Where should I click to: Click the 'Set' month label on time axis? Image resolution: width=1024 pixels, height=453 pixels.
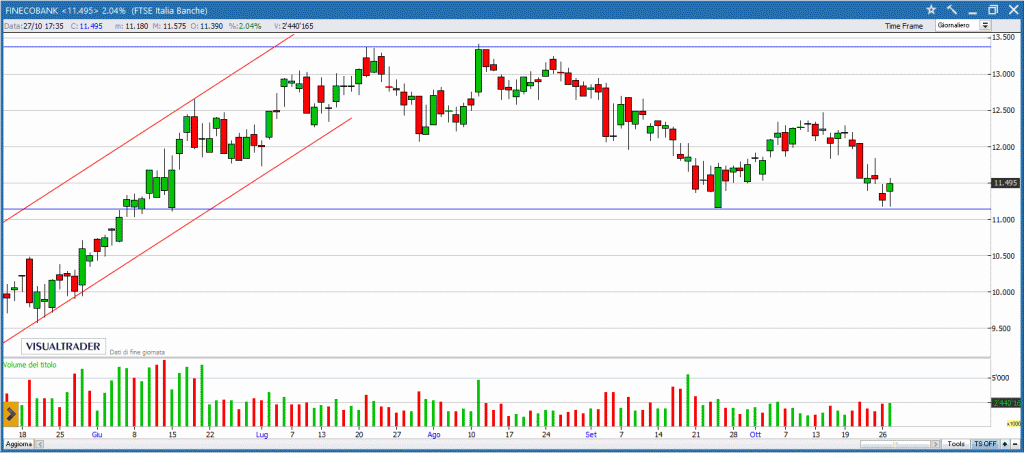point(591,434)
